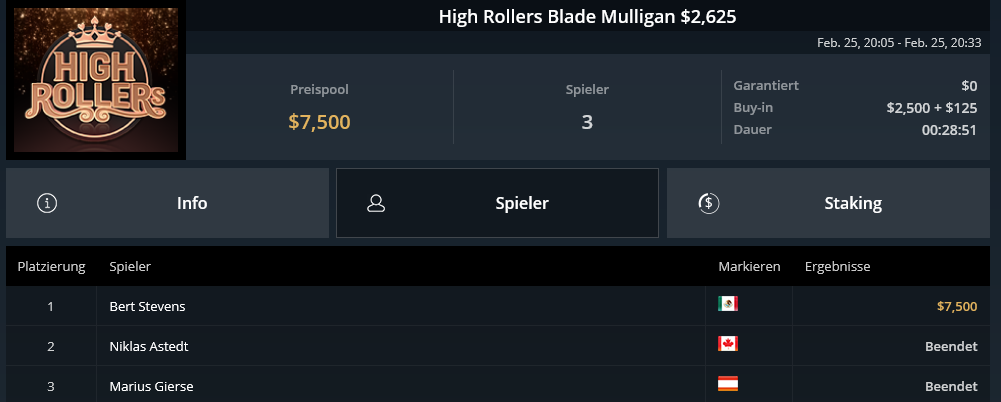Click the Markieren column header
This screenshot has width=1001, height=402.
coord(749,266)
